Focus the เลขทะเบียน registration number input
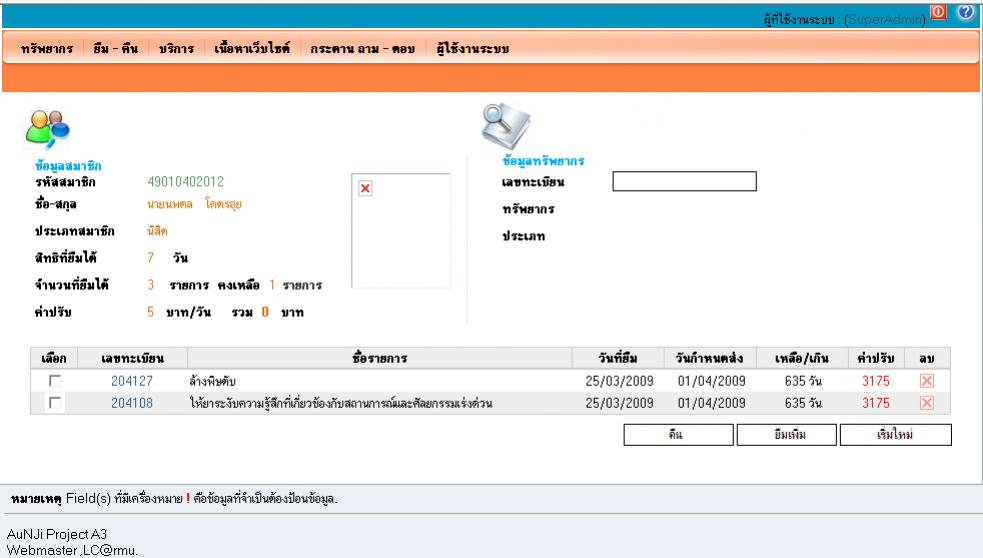The image size is (983, 558). point(685,181)
